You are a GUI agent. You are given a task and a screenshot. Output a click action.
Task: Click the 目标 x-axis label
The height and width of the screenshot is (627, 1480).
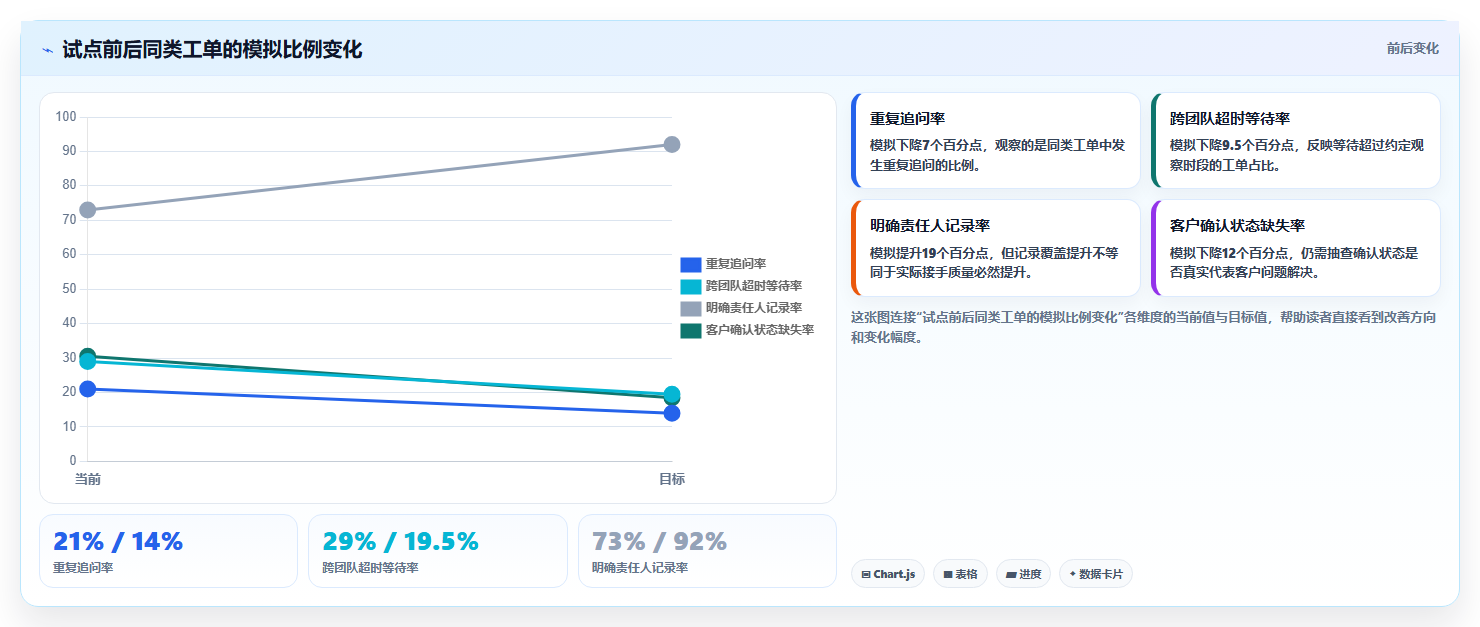pos(672,479)
